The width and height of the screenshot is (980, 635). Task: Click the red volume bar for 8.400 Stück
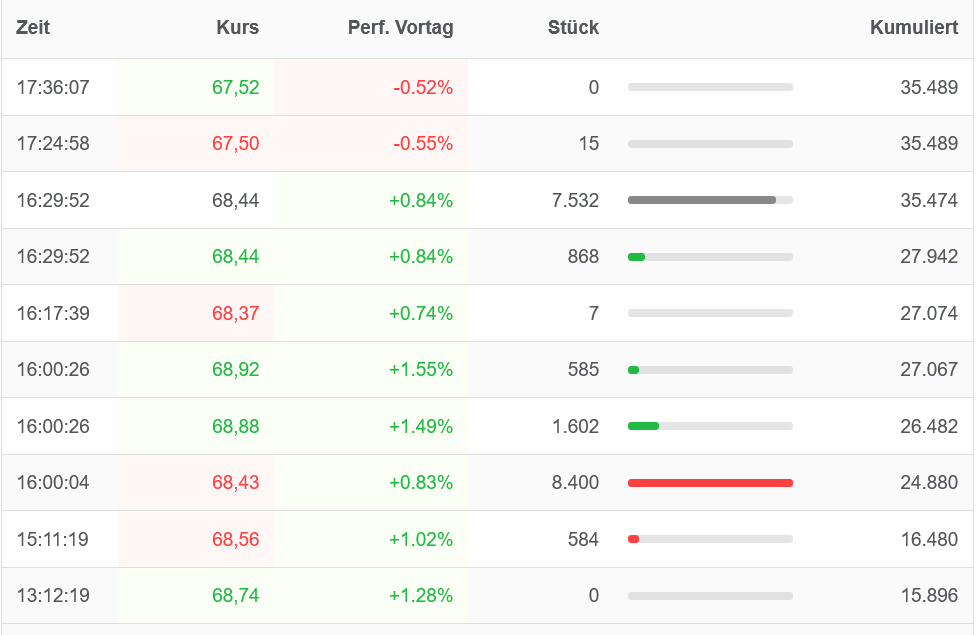point(710,483)
